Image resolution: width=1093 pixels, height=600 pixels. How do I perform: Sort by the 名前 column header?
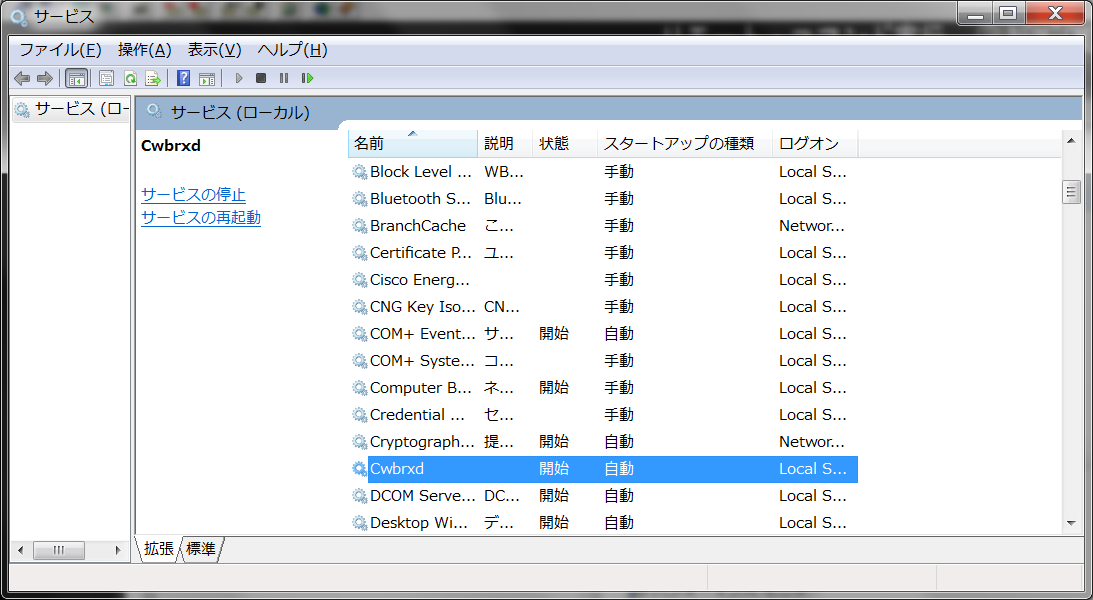[x=412, y=144]
